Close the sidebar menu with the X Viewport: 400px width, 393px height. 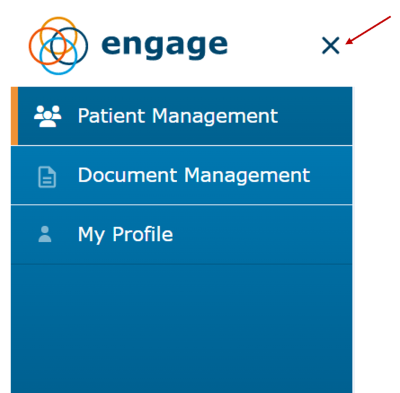coord(331,46)
